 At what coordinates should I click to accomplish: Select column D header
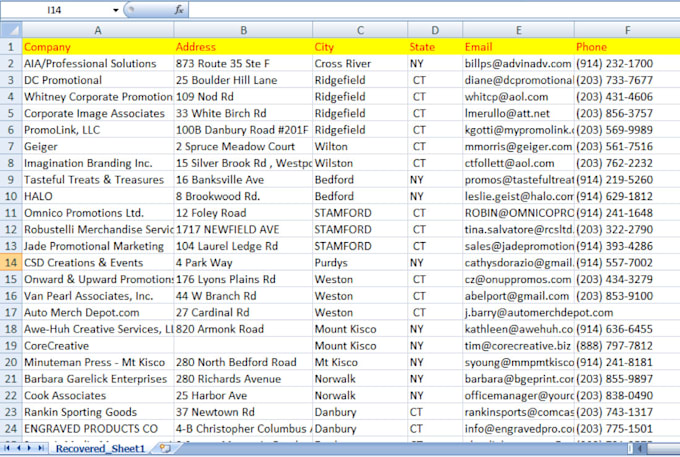435,30
